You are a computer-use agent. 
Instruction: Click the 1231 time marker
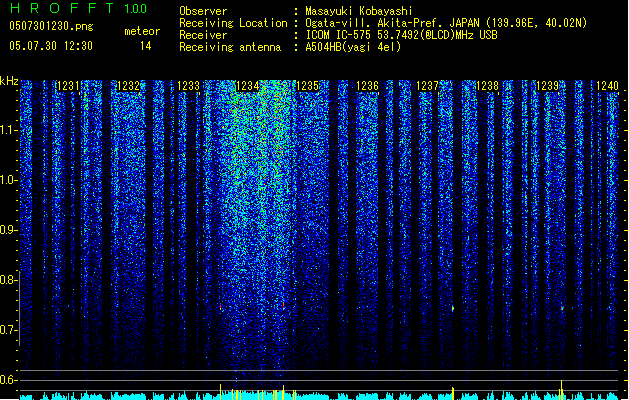tap(68, 86)
